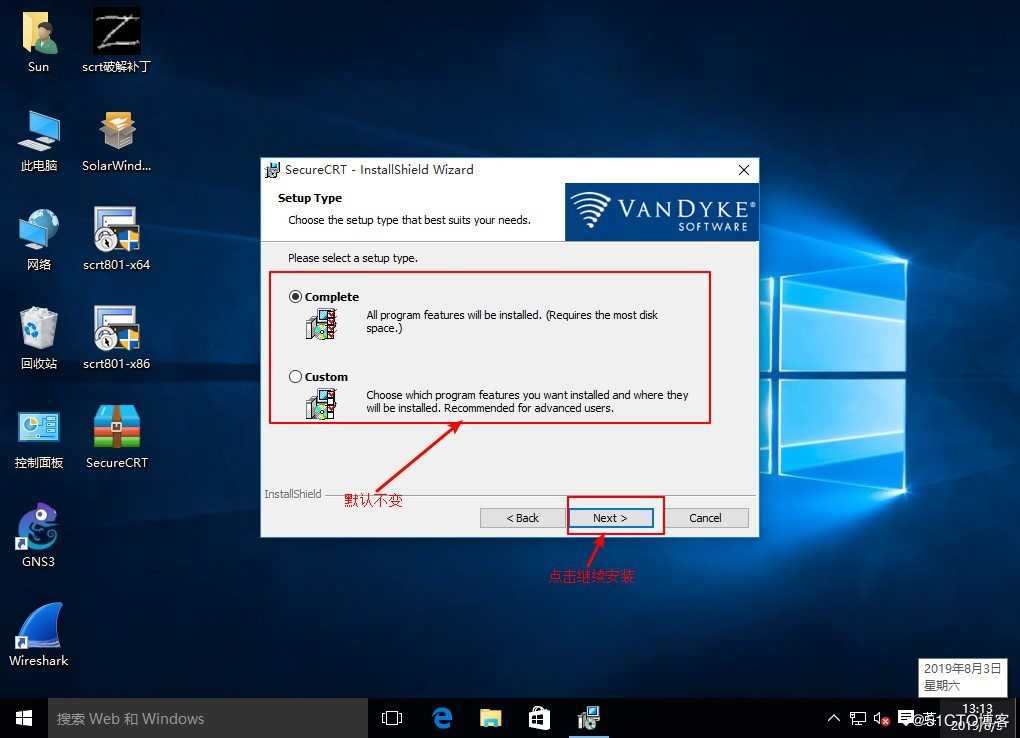Viewport: 1020px width, 738px height.
Task: Open 控制面板 (Control Panel) desktop icon
Action: 38,437
